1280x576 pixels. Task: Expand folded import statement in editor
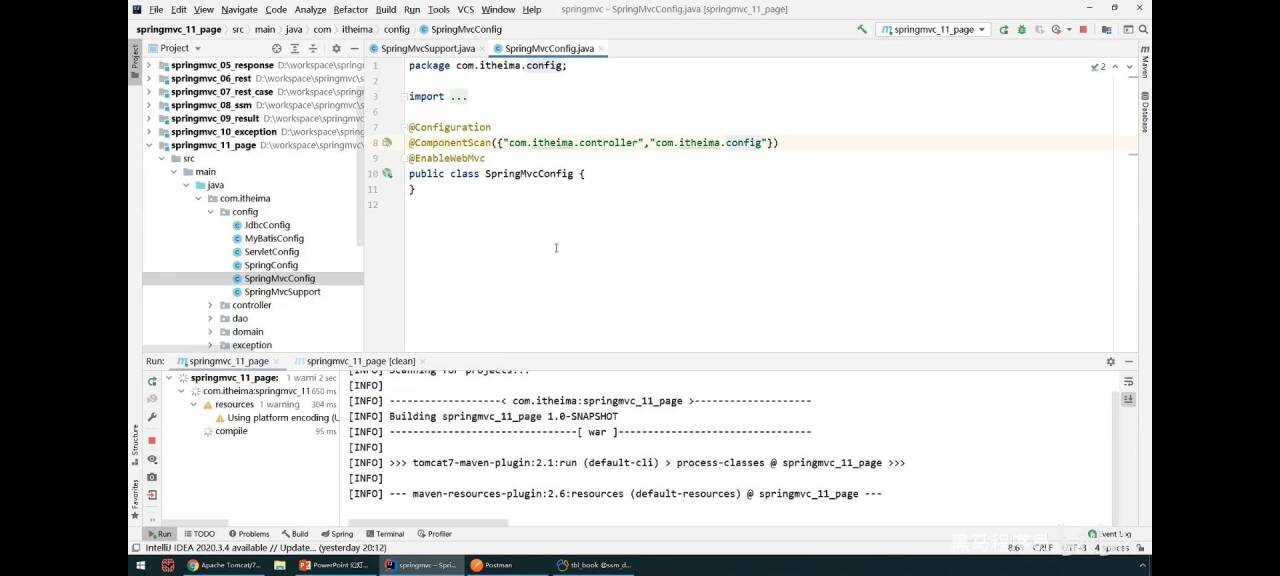458,96
